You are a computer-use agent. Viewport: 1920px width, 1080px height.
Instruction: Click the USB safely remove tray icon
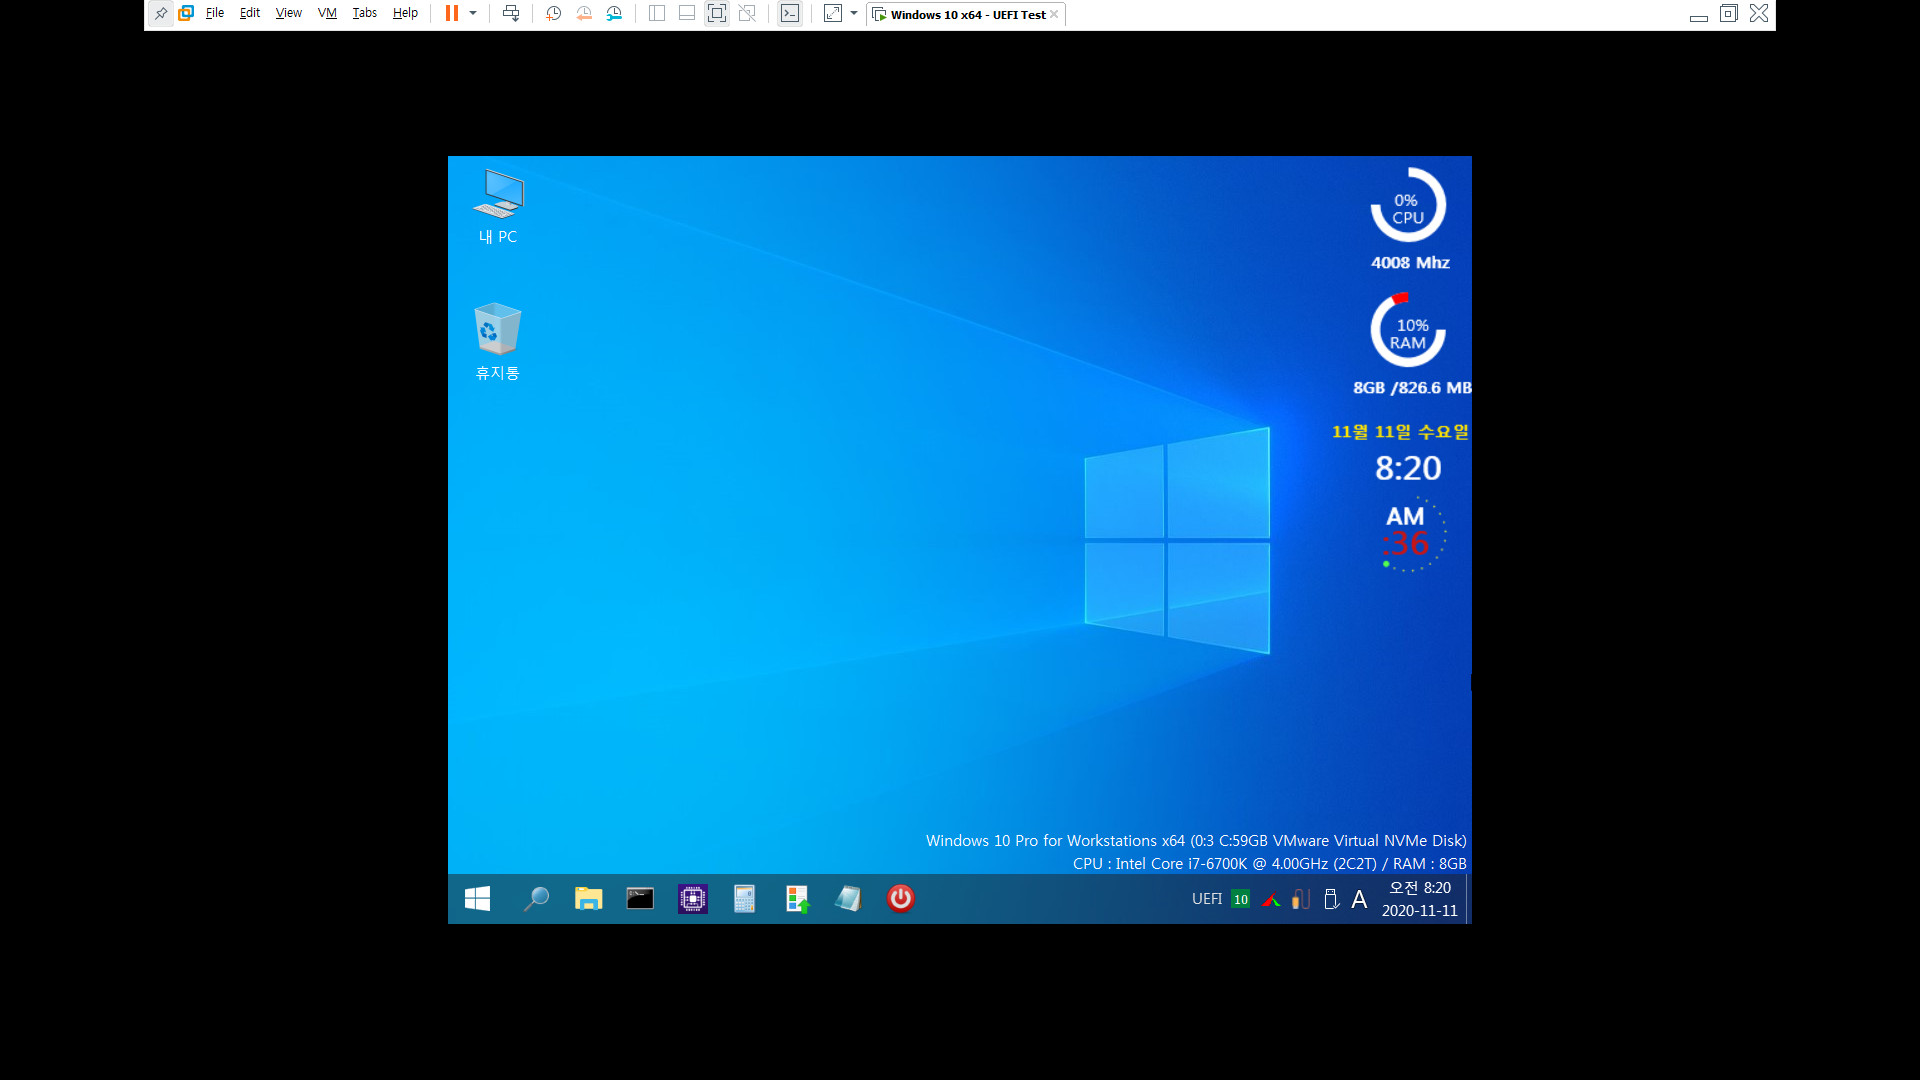[x=1331, y=899]
